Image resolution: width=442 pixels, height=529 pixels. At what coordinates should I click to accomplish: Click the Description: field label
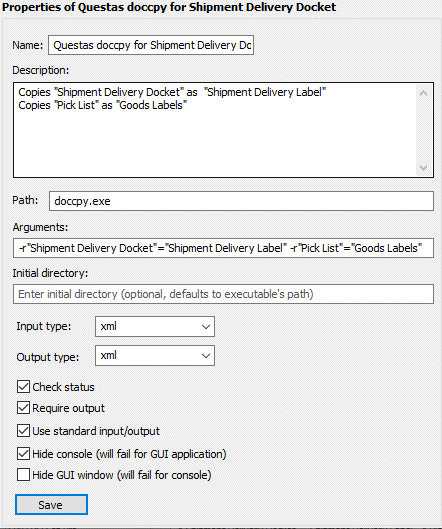[40, 70]
